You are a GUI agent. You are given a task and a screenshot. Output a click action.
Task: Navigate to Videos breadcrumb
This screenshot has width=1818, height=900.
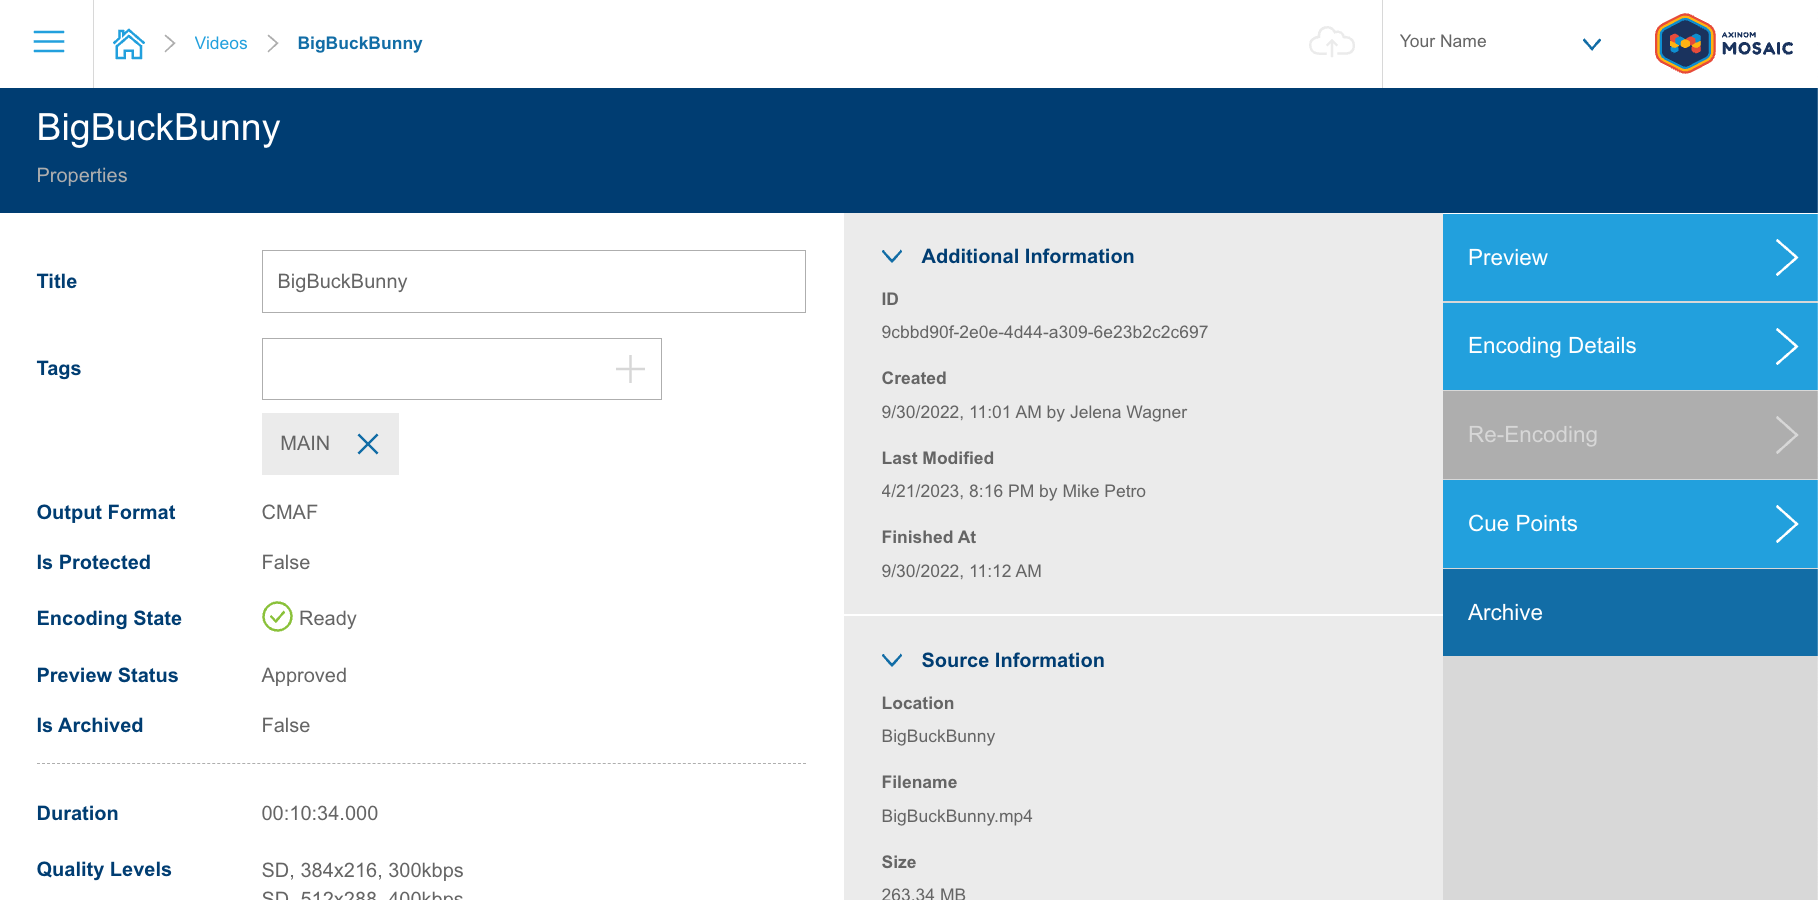221,43
